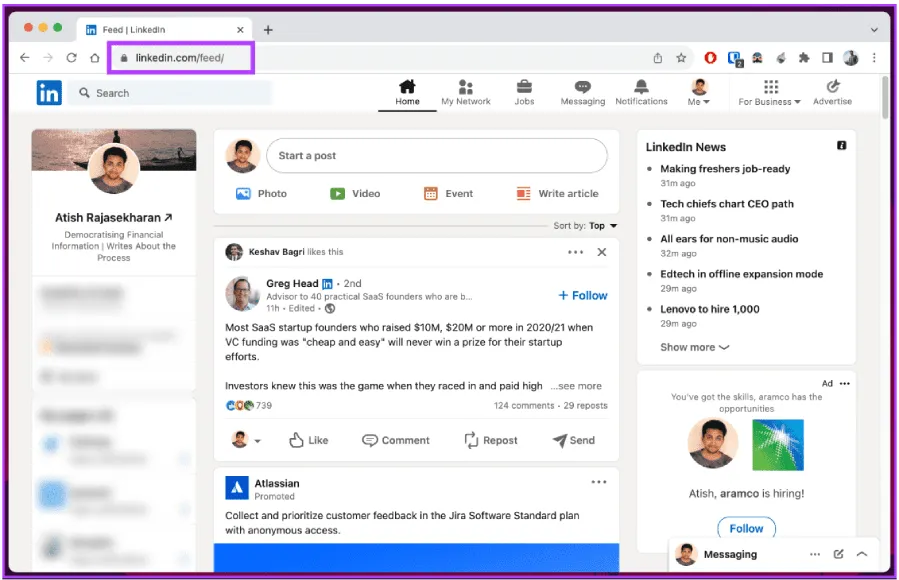This screenshot has width=899, height=580.
Task: Bookmark this page with the star icon
Action: point(681,58)
